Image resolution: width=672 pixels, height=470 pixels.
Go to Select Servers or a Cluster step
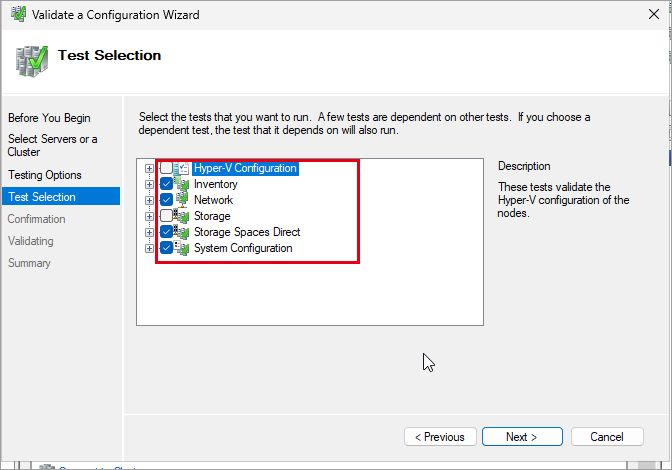click(x=52, y=145)
